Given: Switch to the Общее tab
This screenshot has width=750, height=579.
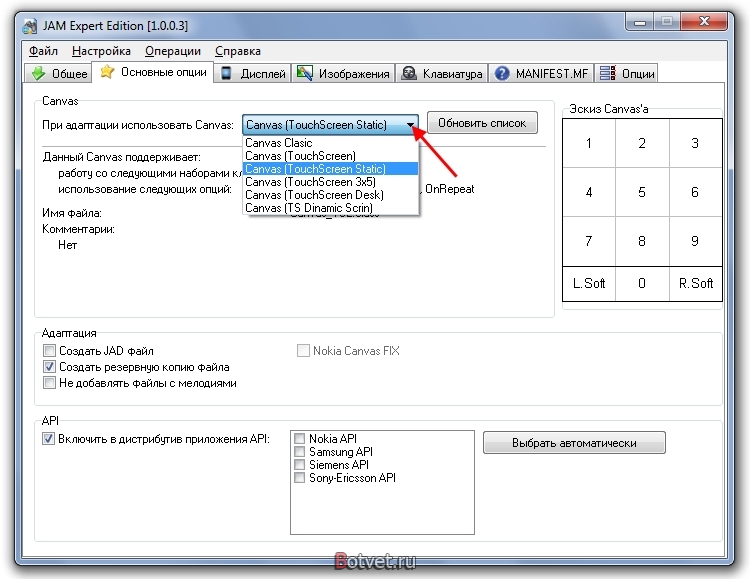Looking at the screenshot, I should coord(58,73).
